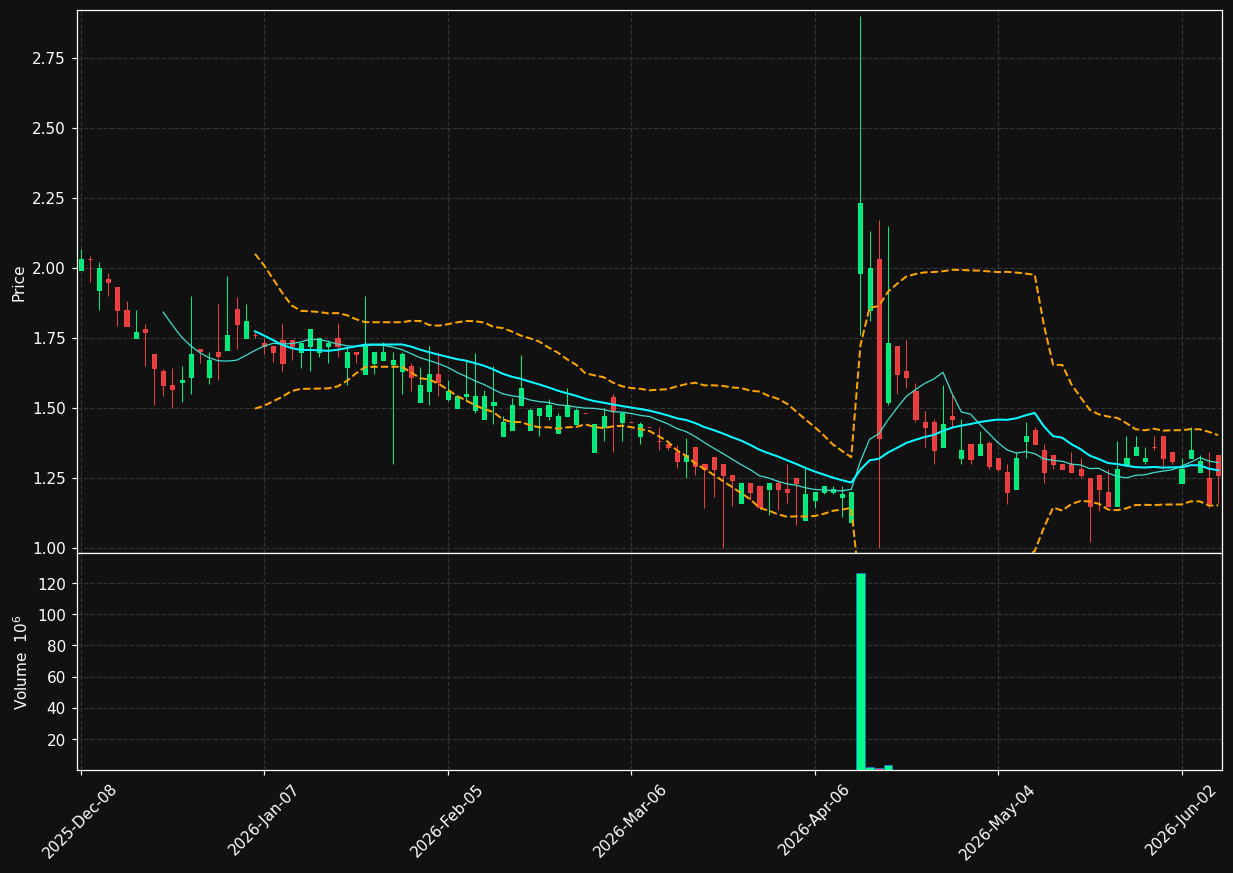Click the 2.50 price axis label
The image size is (1233, 873).
tap(48, 129)
